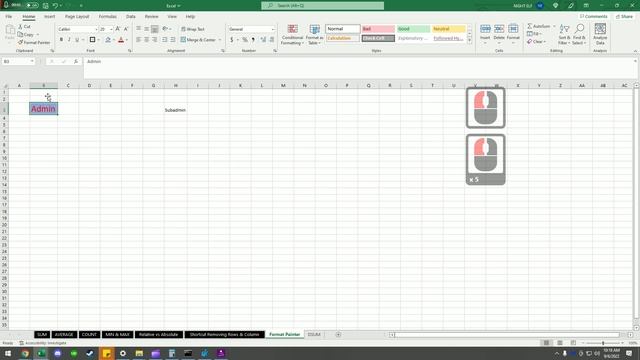
Task: Toggle Middle Align
Action: pyautogui.click(x=147, y=29)
